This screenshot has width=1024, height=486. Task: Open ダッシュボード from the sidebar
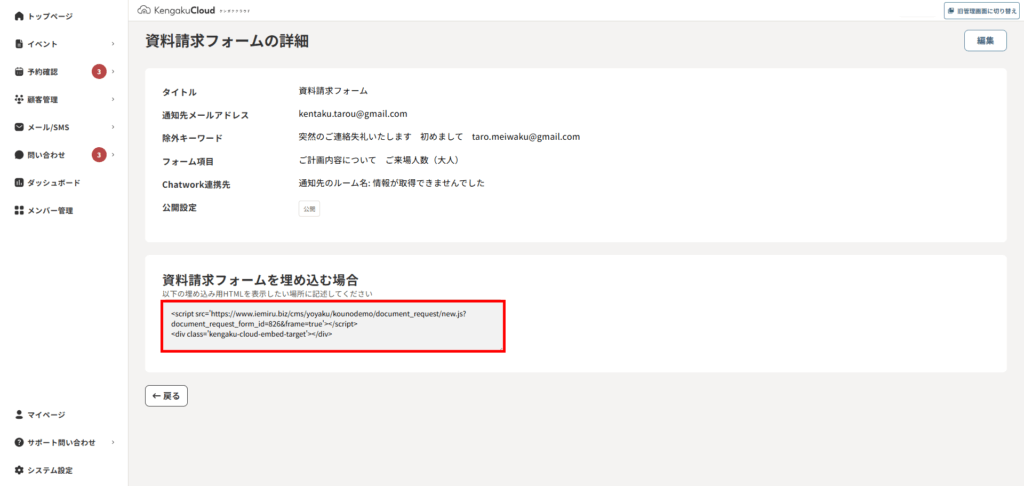[x=54, y=182]
